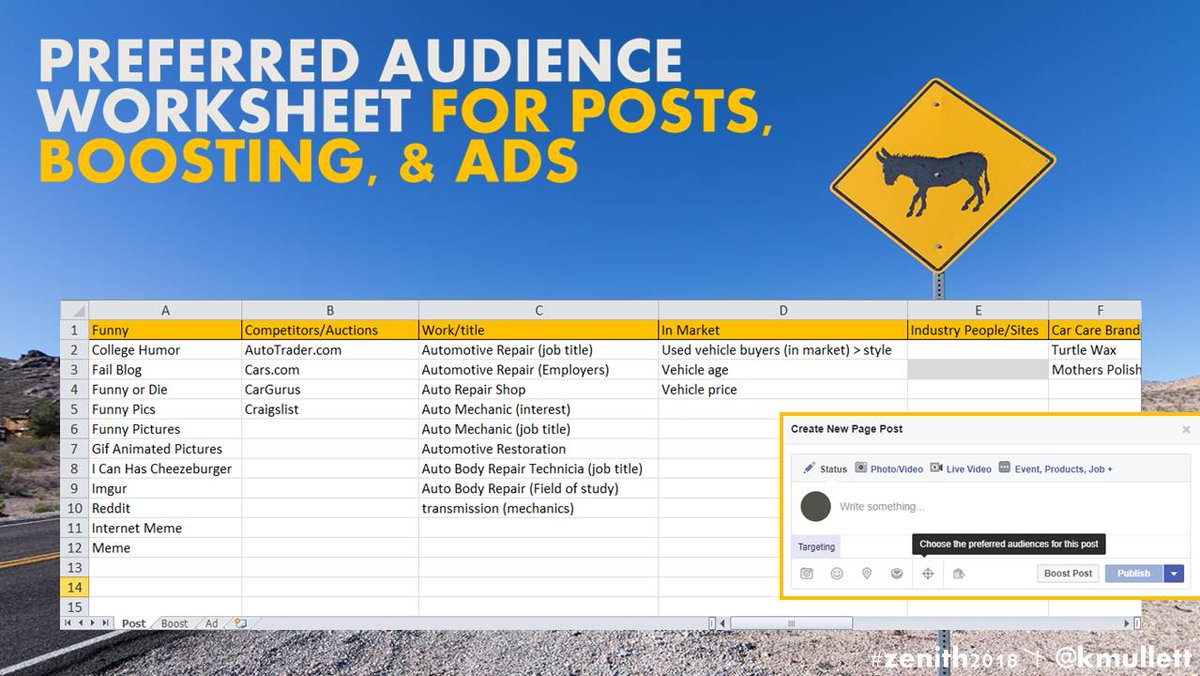Screen dimensions: 1200x676
Task: Select column D header
Action: [x=783, y=310]
